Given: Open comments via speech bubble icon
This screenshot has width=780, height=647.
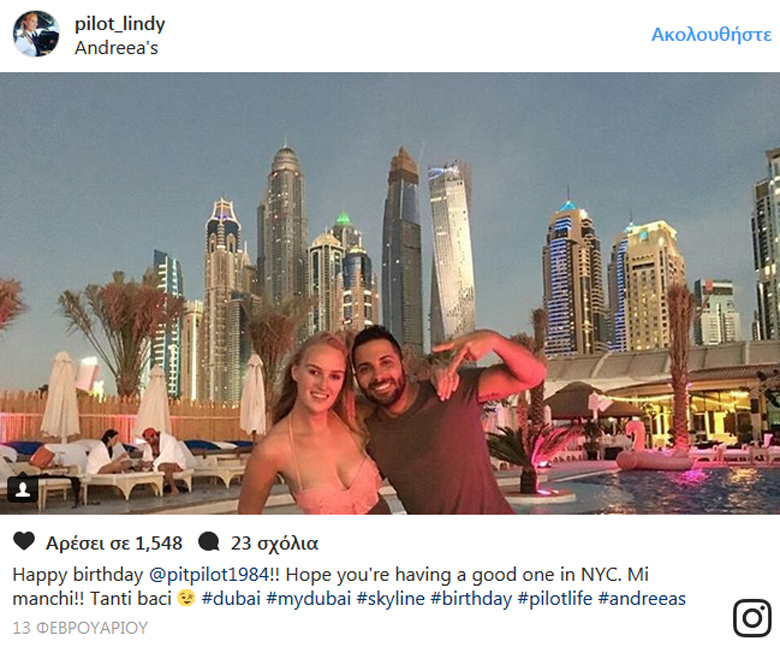Looking at the screenshot, I should pyautogui.click(x=209, y=542).
